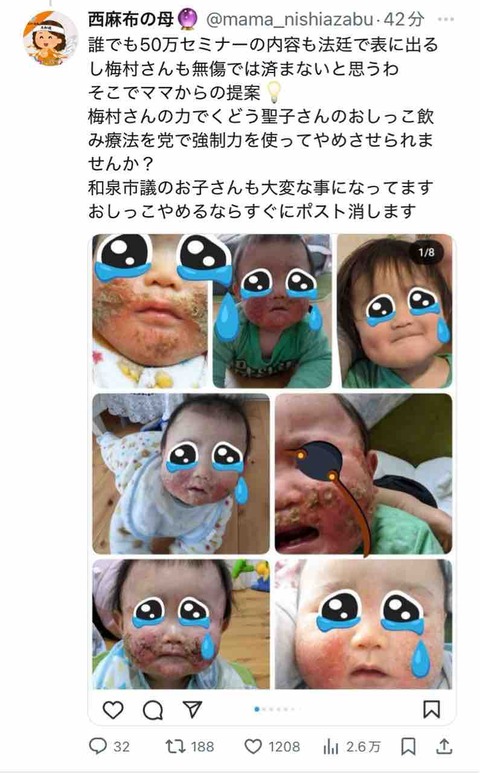Screen dimensions: 480x773
Task: Like the tweet with 1208 likes
Action: click(x=272, y=746)
